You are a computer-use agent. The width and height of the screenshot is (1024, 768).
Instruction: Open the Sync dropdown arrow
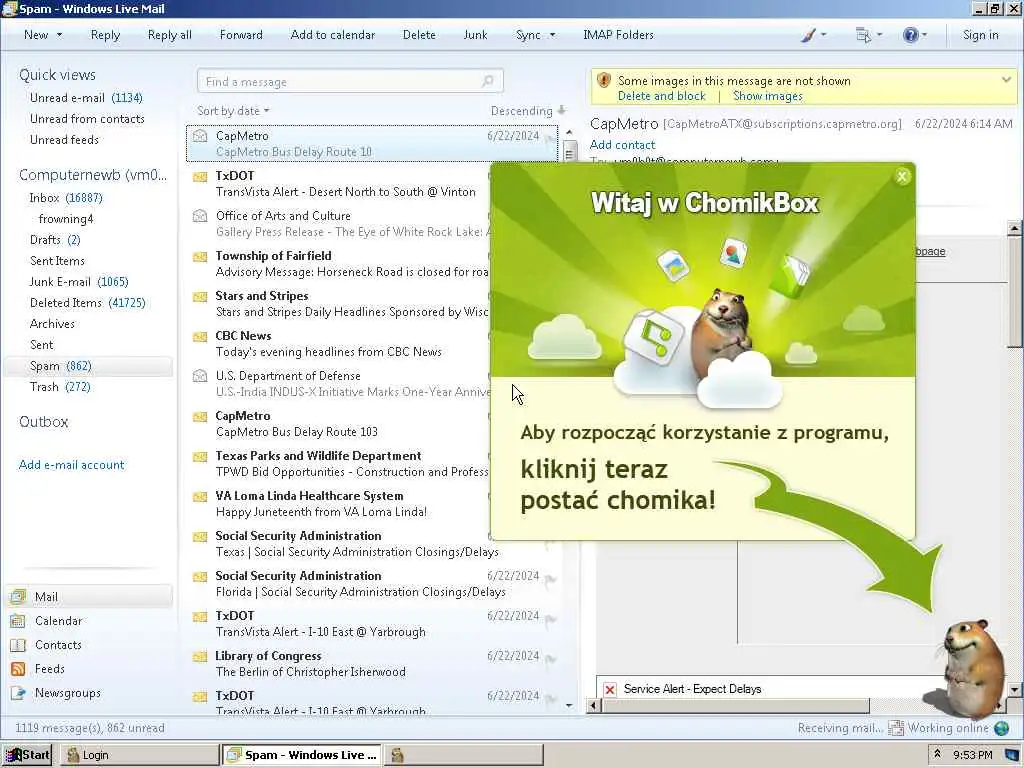click(552, 35)
